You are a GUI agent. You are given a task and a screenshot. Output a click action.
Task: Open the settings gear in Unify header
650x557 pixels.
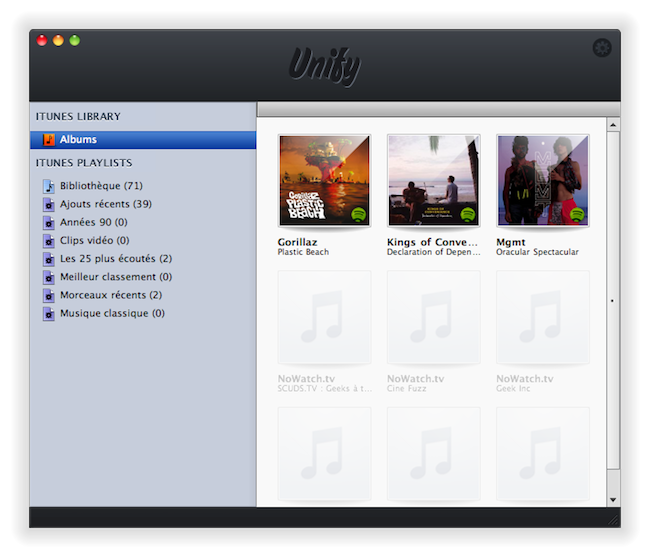click(602, 48)
